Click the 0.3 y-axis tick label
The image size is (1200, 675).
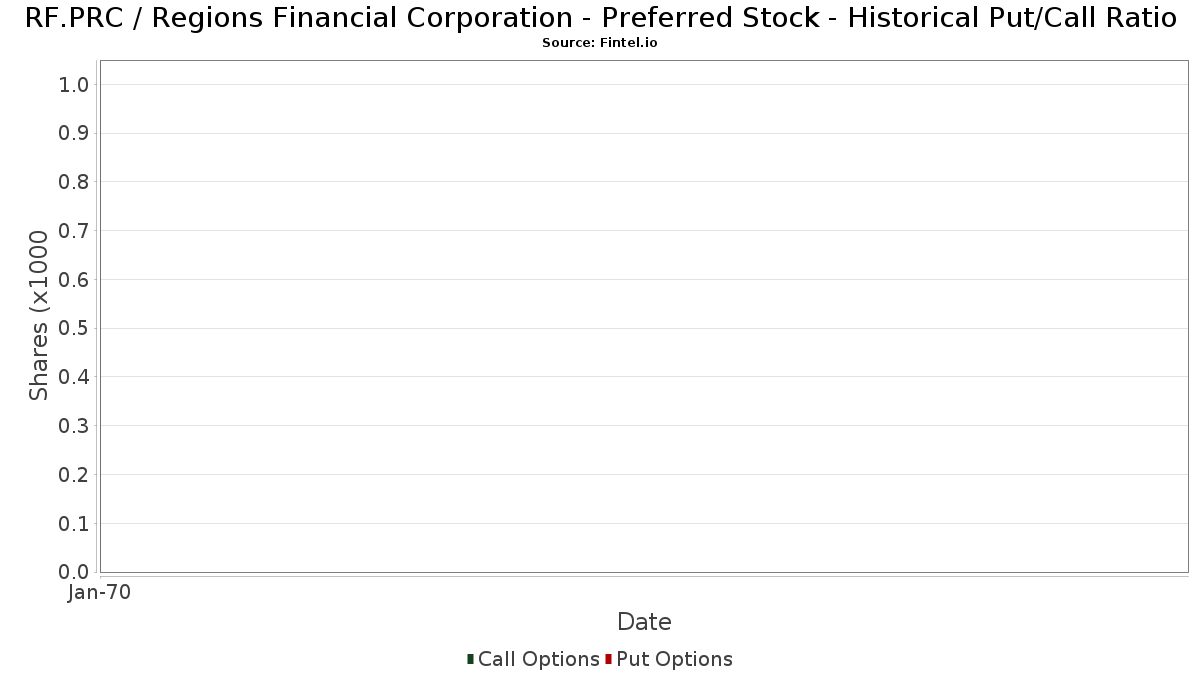pyautogui.click(x=75, y=426)
